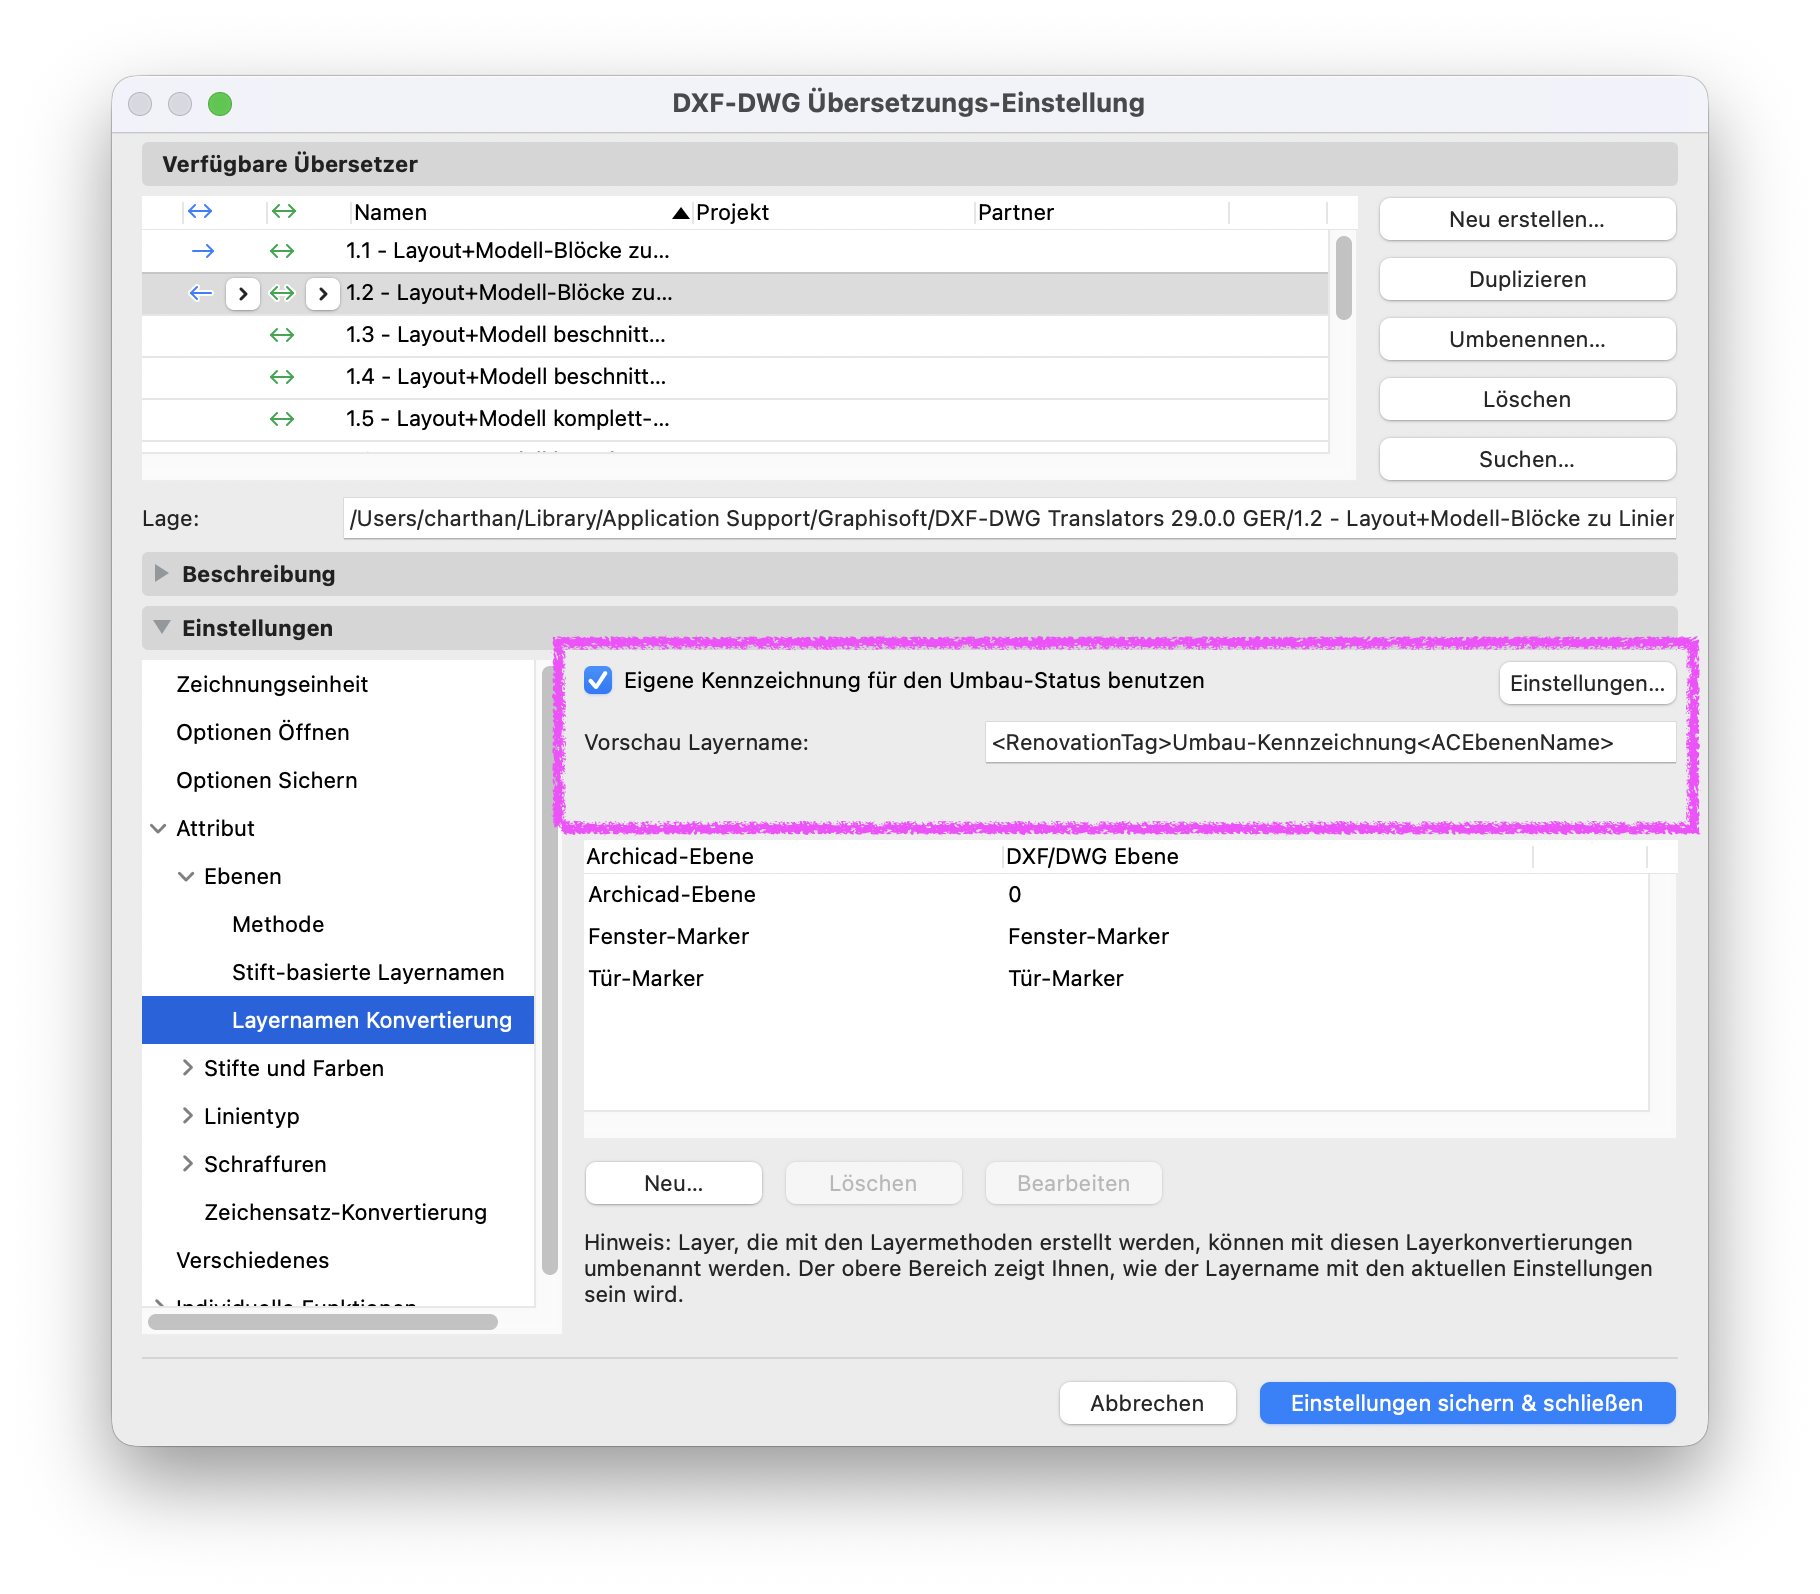
Task: Click the blue right arrow icon for translator 1.1
Action: coord(202,251)
